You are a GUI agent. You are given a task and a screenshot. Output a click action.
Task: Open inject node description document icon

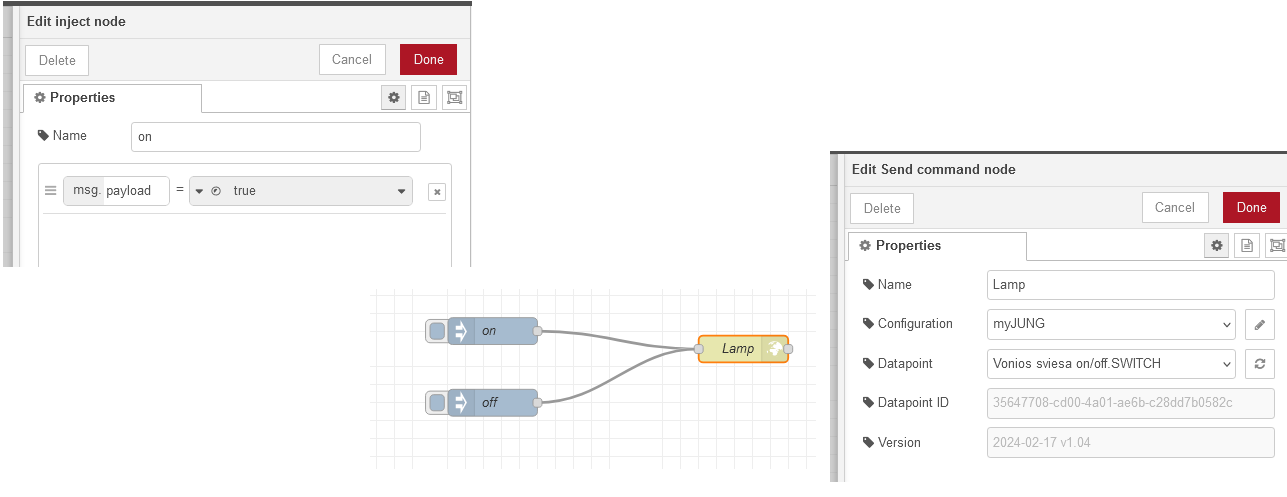click(x=424, y=97)
